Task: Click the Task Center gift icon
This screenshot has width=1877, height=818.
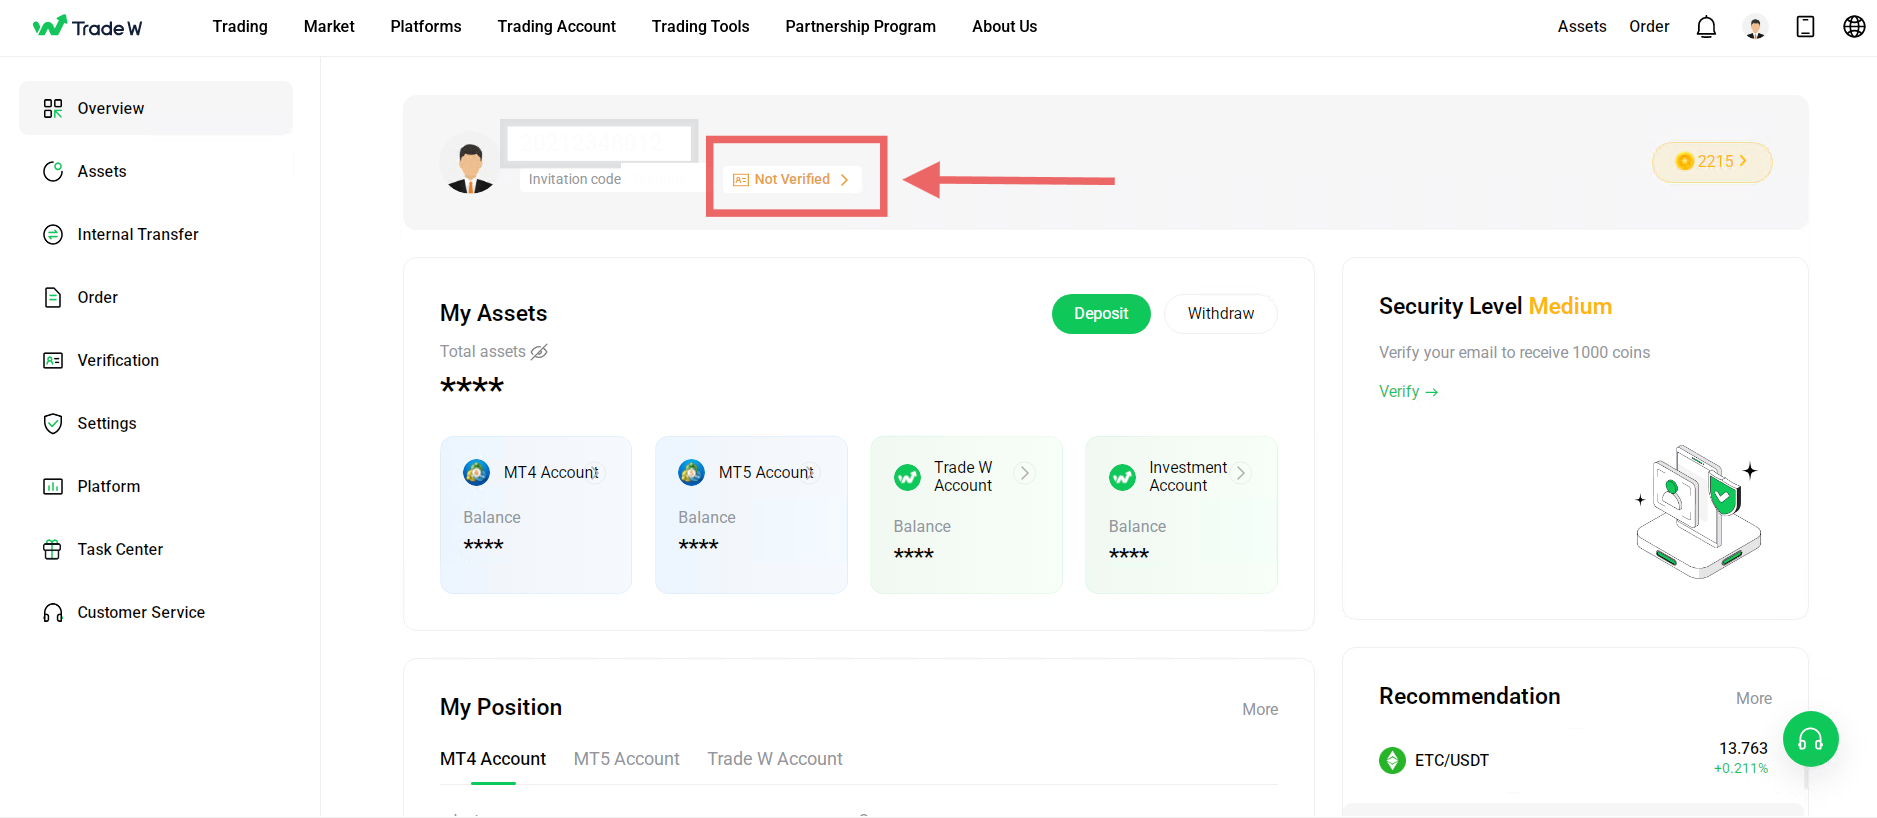Action: pos(53,549)
